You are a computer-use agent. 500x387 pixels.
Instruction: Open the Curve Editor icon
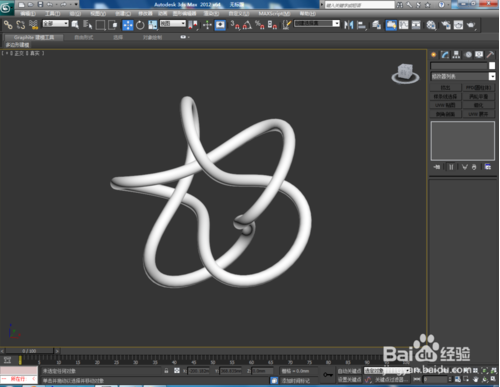[x=404, y=25]
